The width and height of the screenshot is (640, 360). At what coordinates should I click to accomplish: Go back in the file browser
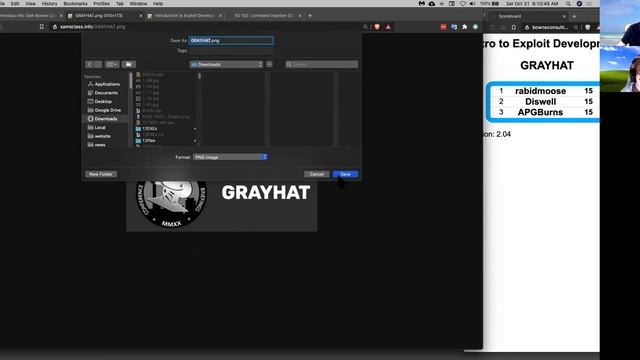point(89,64)
